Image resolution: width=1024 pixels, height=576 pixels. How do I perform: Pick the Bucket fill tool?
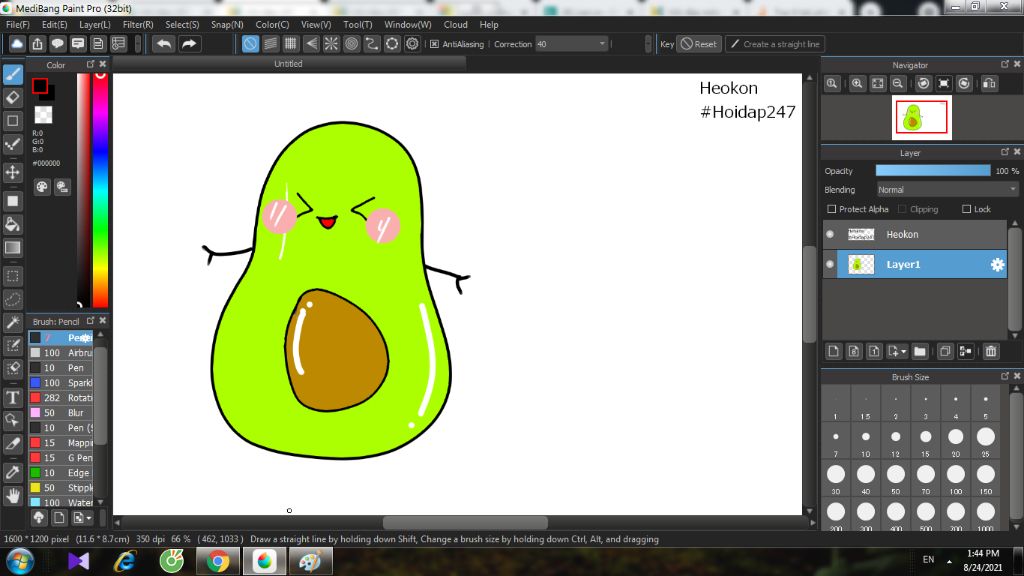click(x=13, y=225)
